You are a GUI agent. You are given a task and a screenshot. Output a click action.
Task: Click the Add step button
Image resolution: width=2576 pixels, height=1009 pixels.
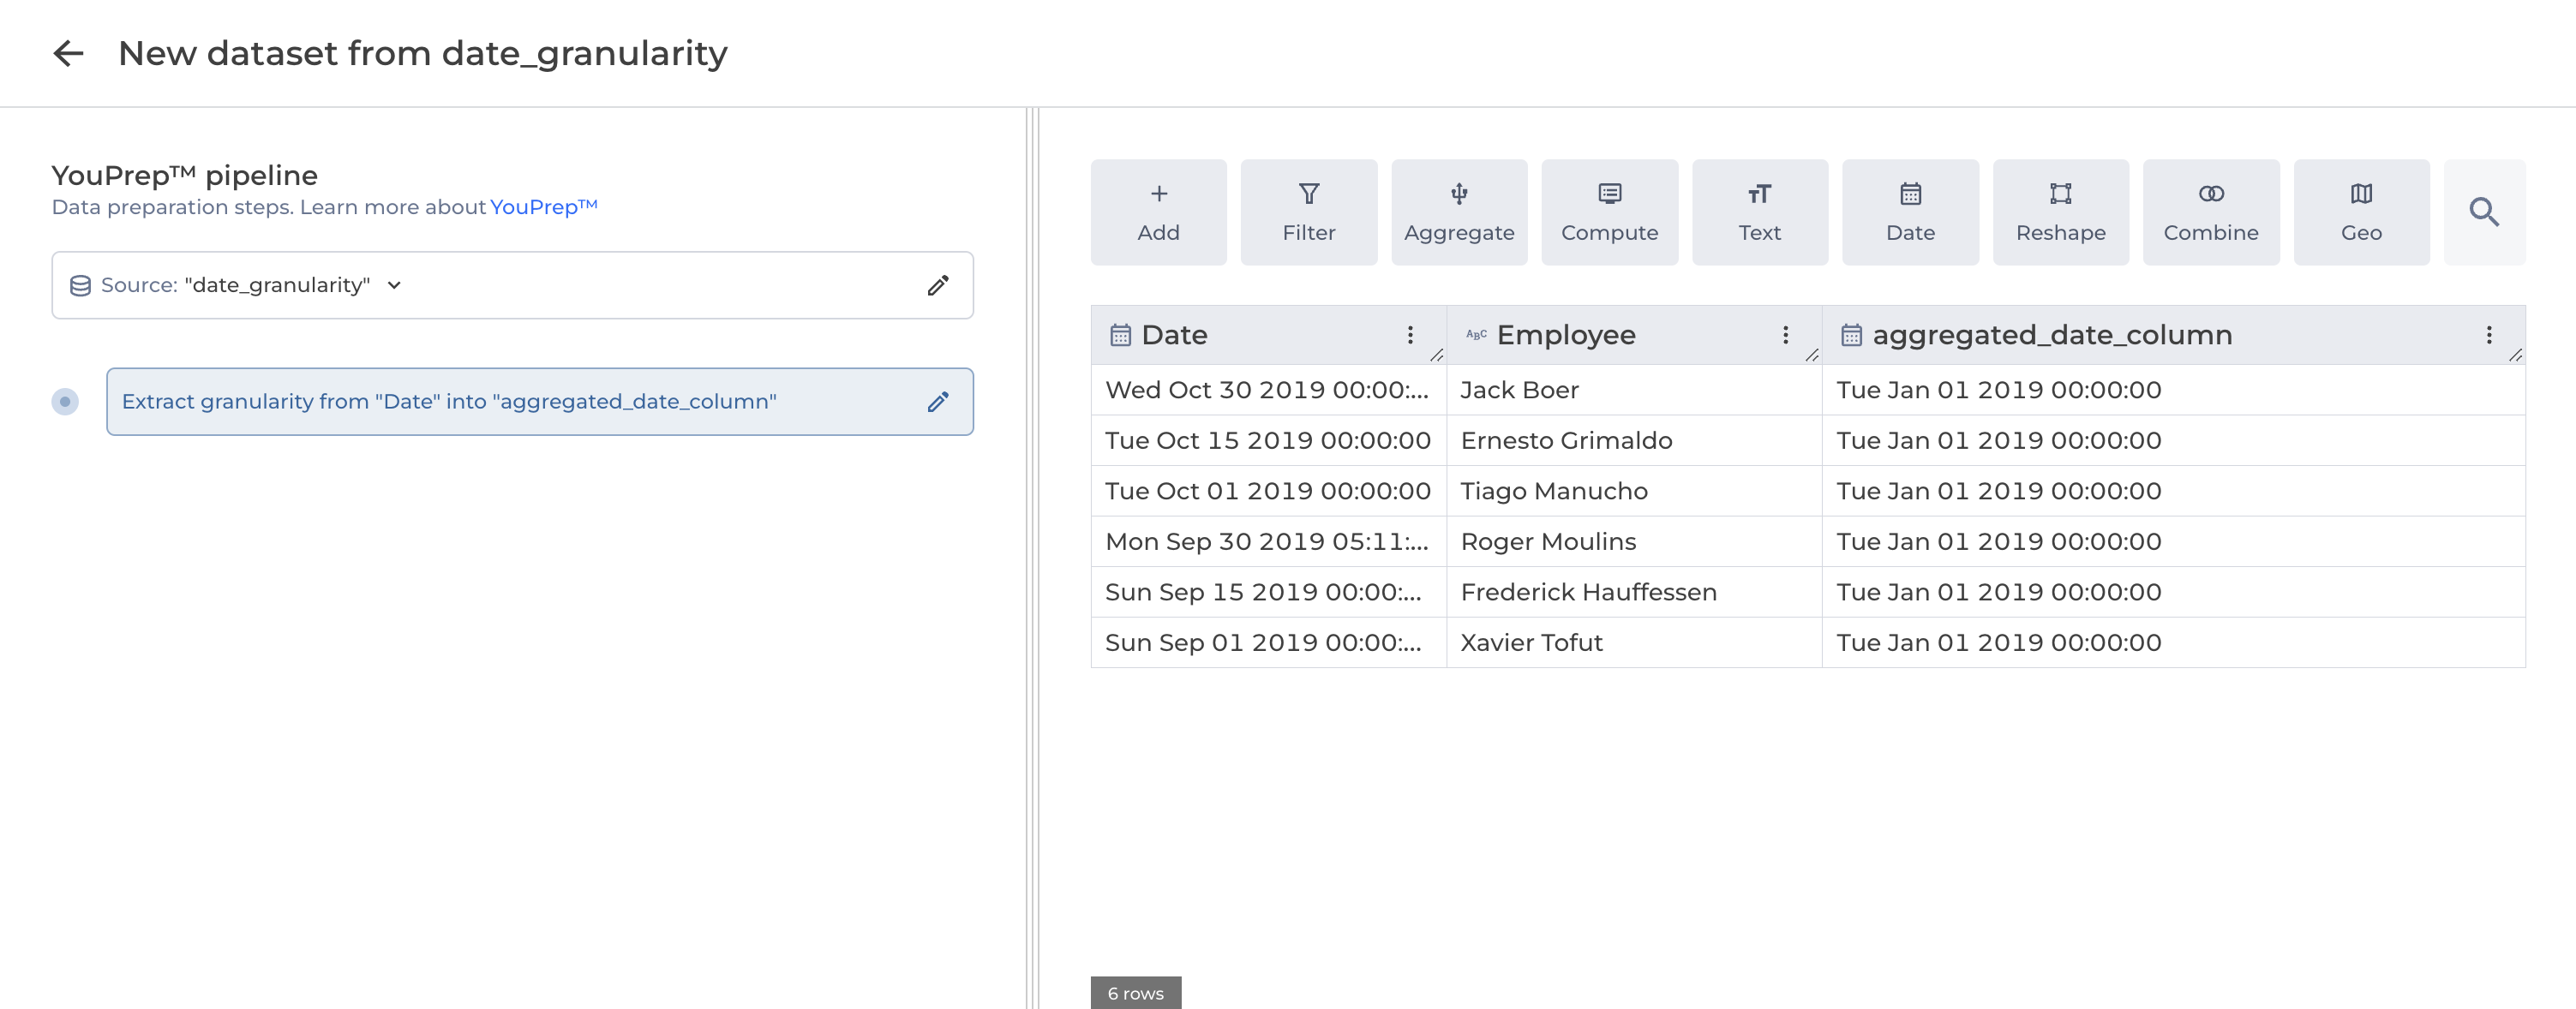coord(1158,212)
